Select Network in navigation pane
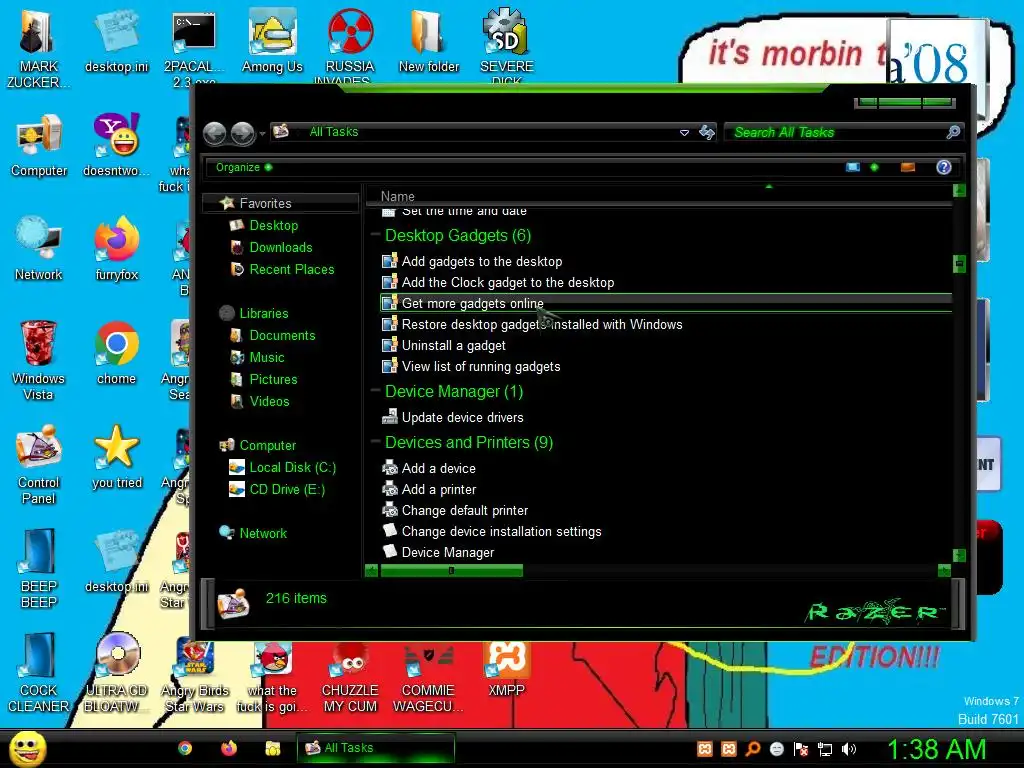 coord(263,534)
